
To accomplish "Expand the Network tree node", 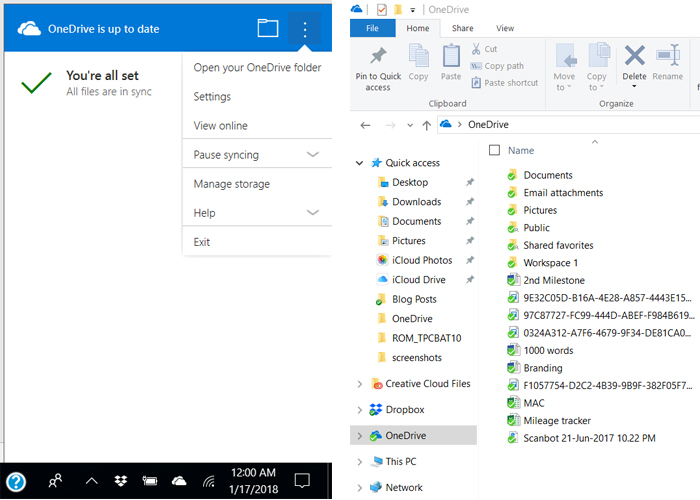I will coord(359,488).
